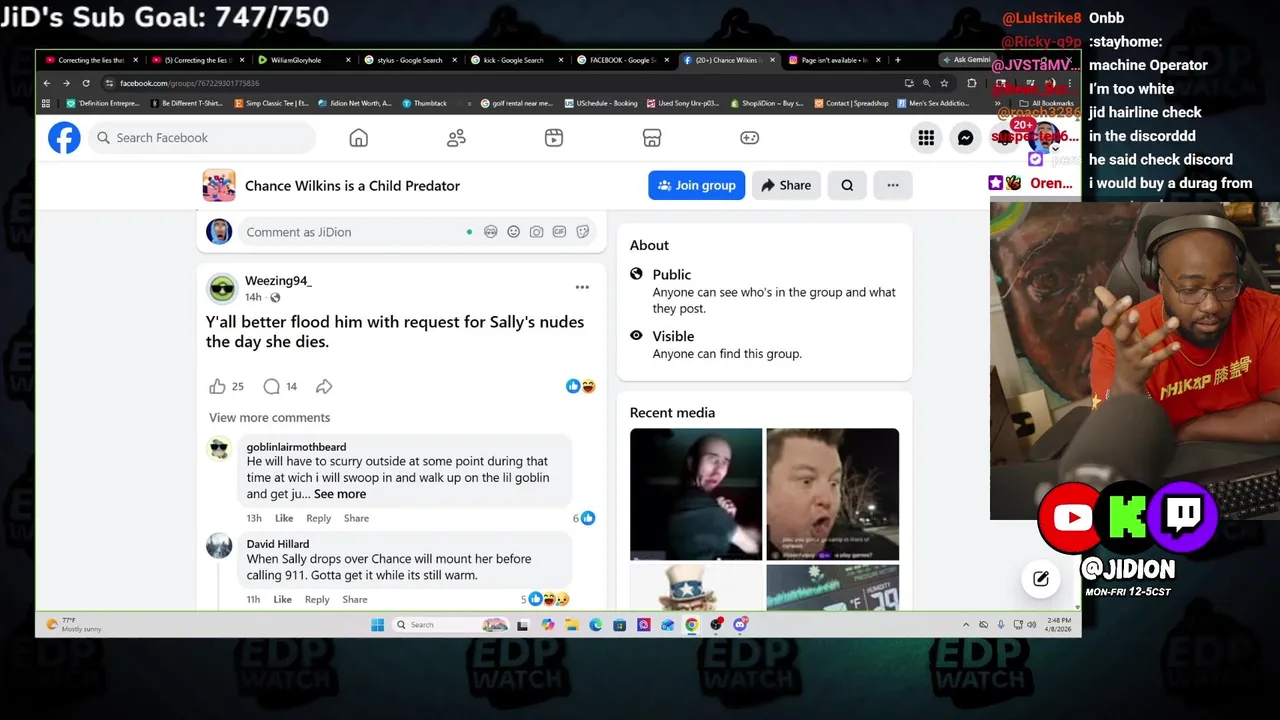Open Thumbtack bookmark
1280x720 pixels.
tap(425, 103)
